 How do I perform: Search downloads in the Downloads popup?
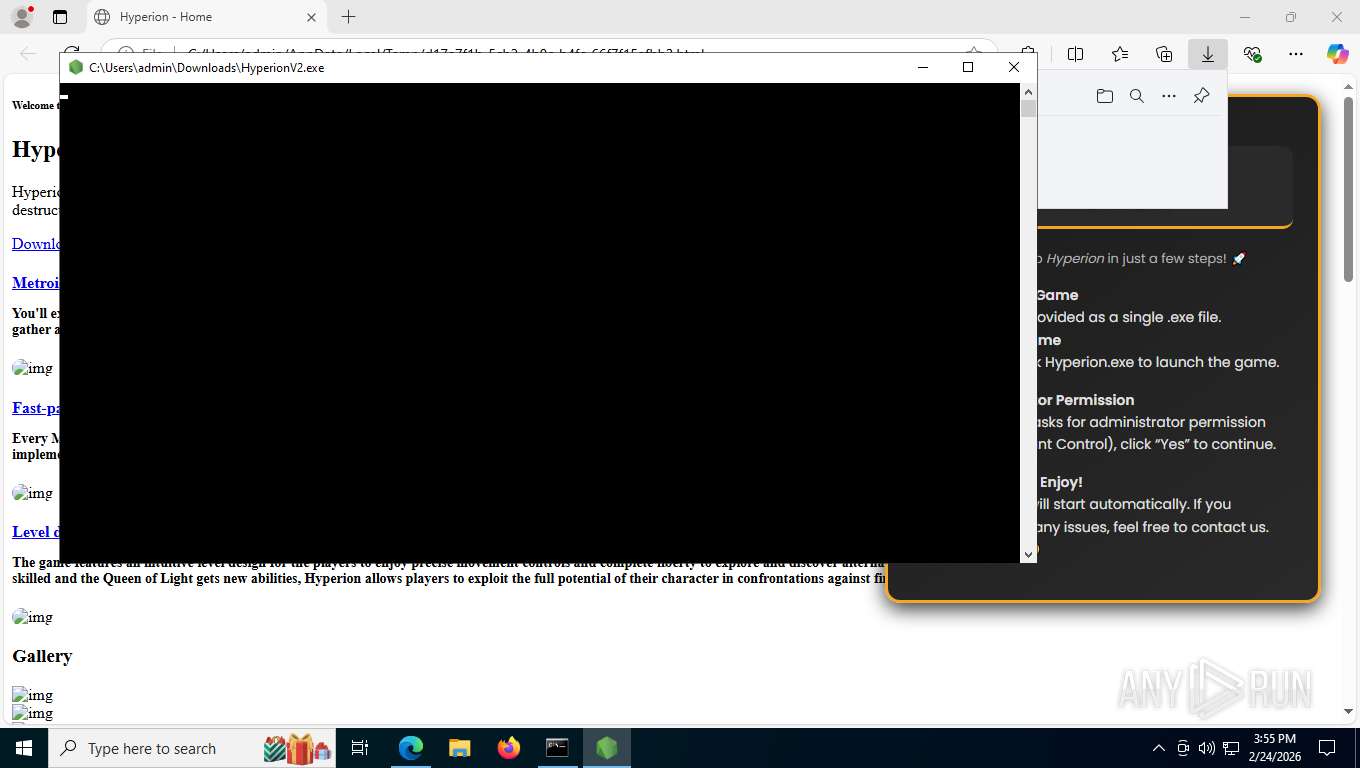tap(1137, 96)
